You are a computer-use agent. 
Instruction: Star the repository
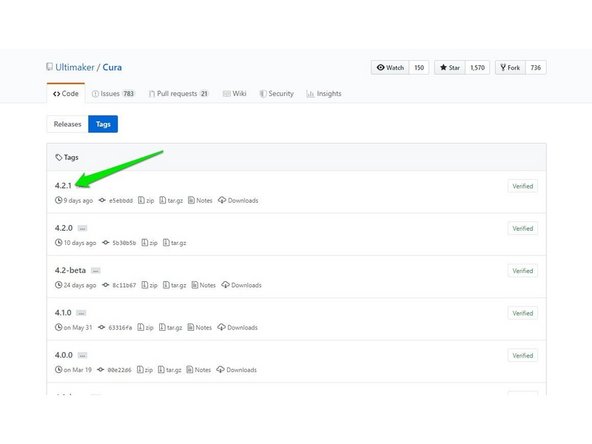pos(450,68)
